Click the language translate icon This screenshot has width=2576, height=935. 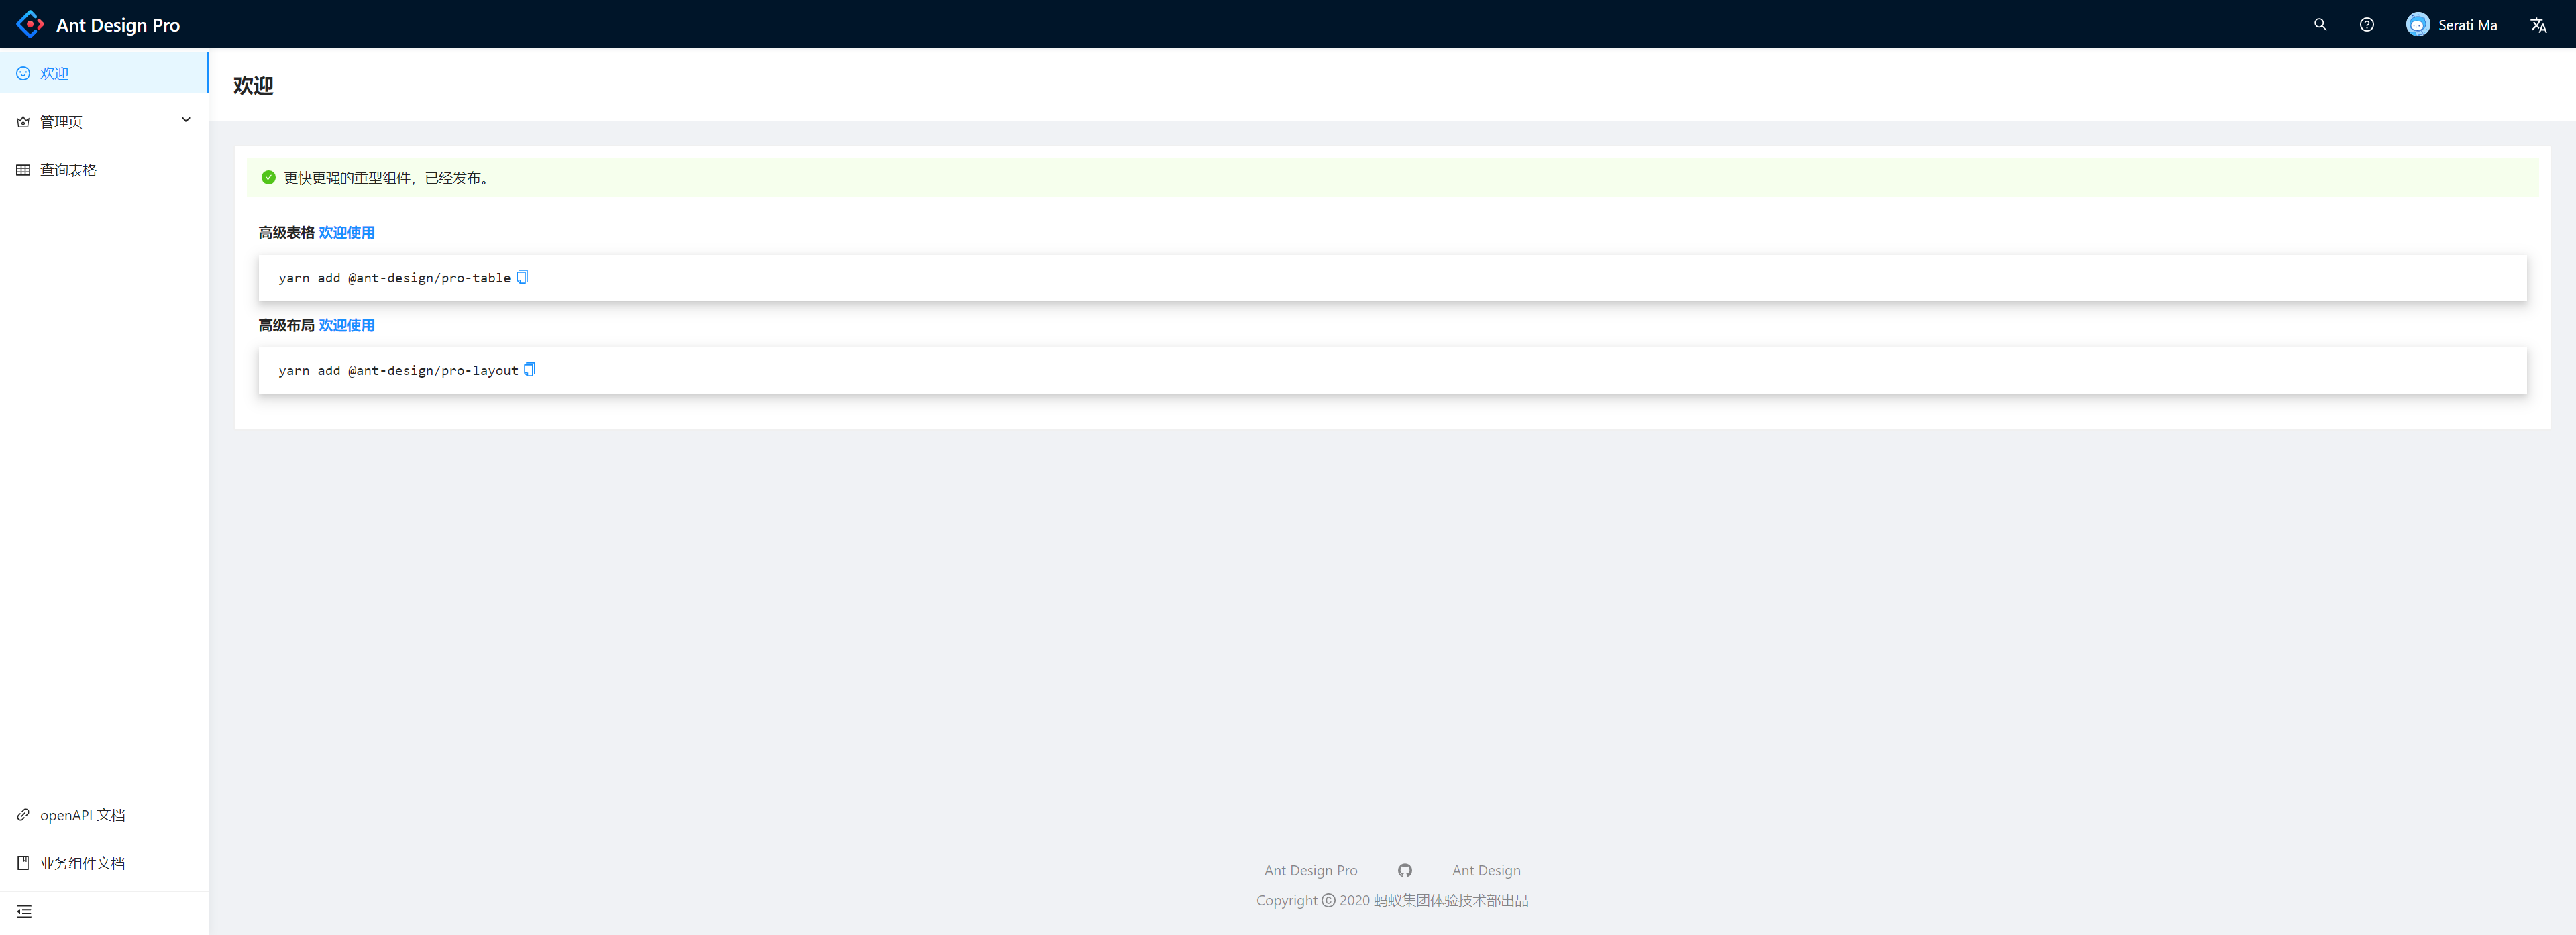pos(2538,25)
